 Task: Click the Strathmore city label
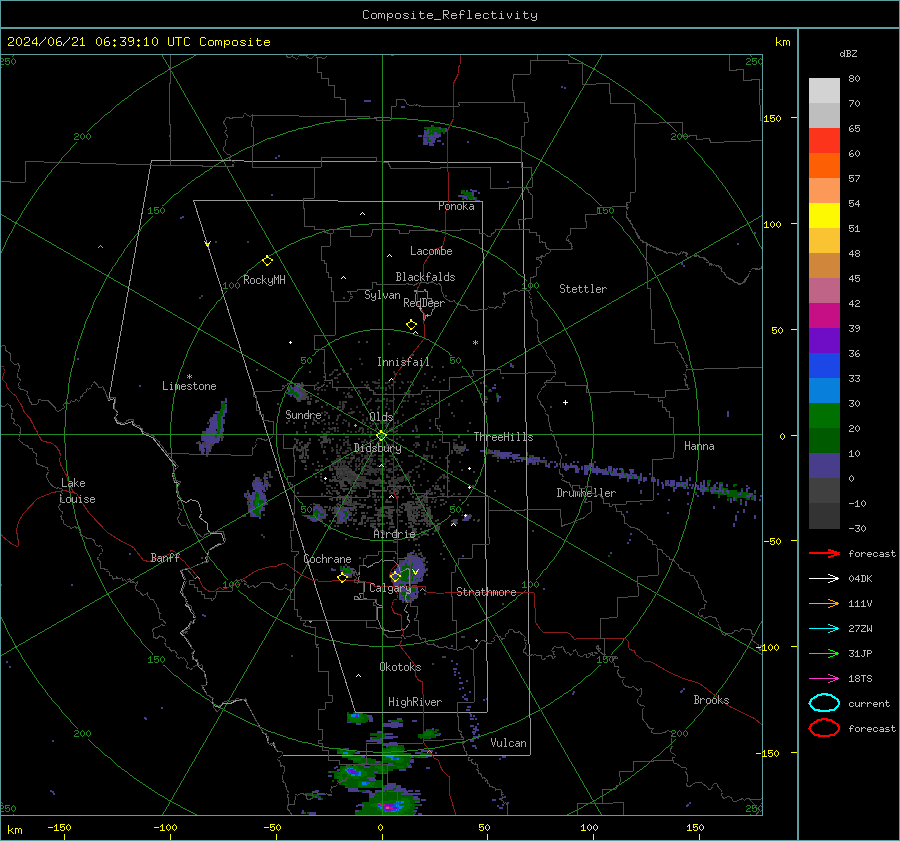click(486, 592)
